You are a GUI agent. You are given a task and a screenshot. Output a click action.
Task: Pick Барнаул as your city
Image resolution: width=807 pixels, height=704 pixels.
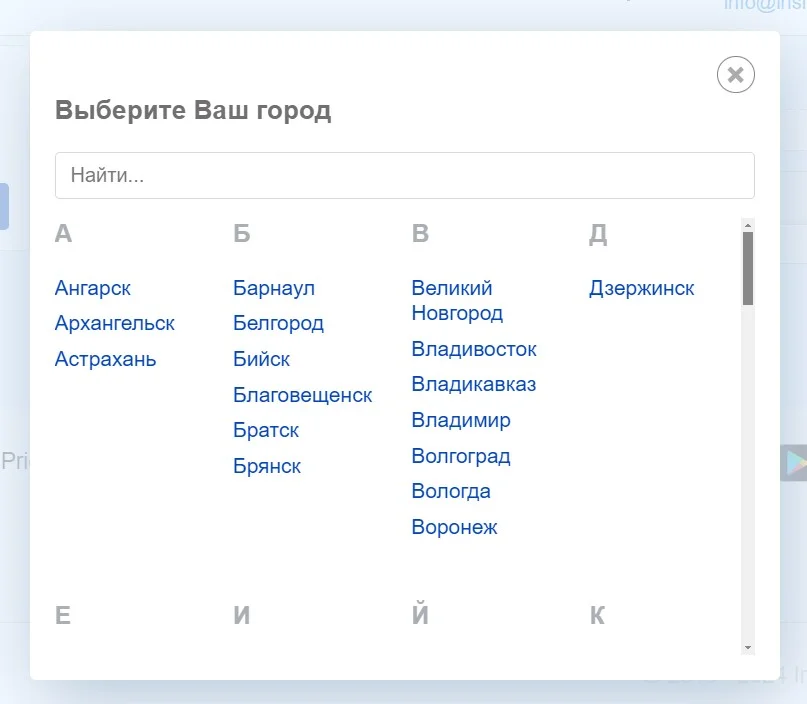click(274, 288)
